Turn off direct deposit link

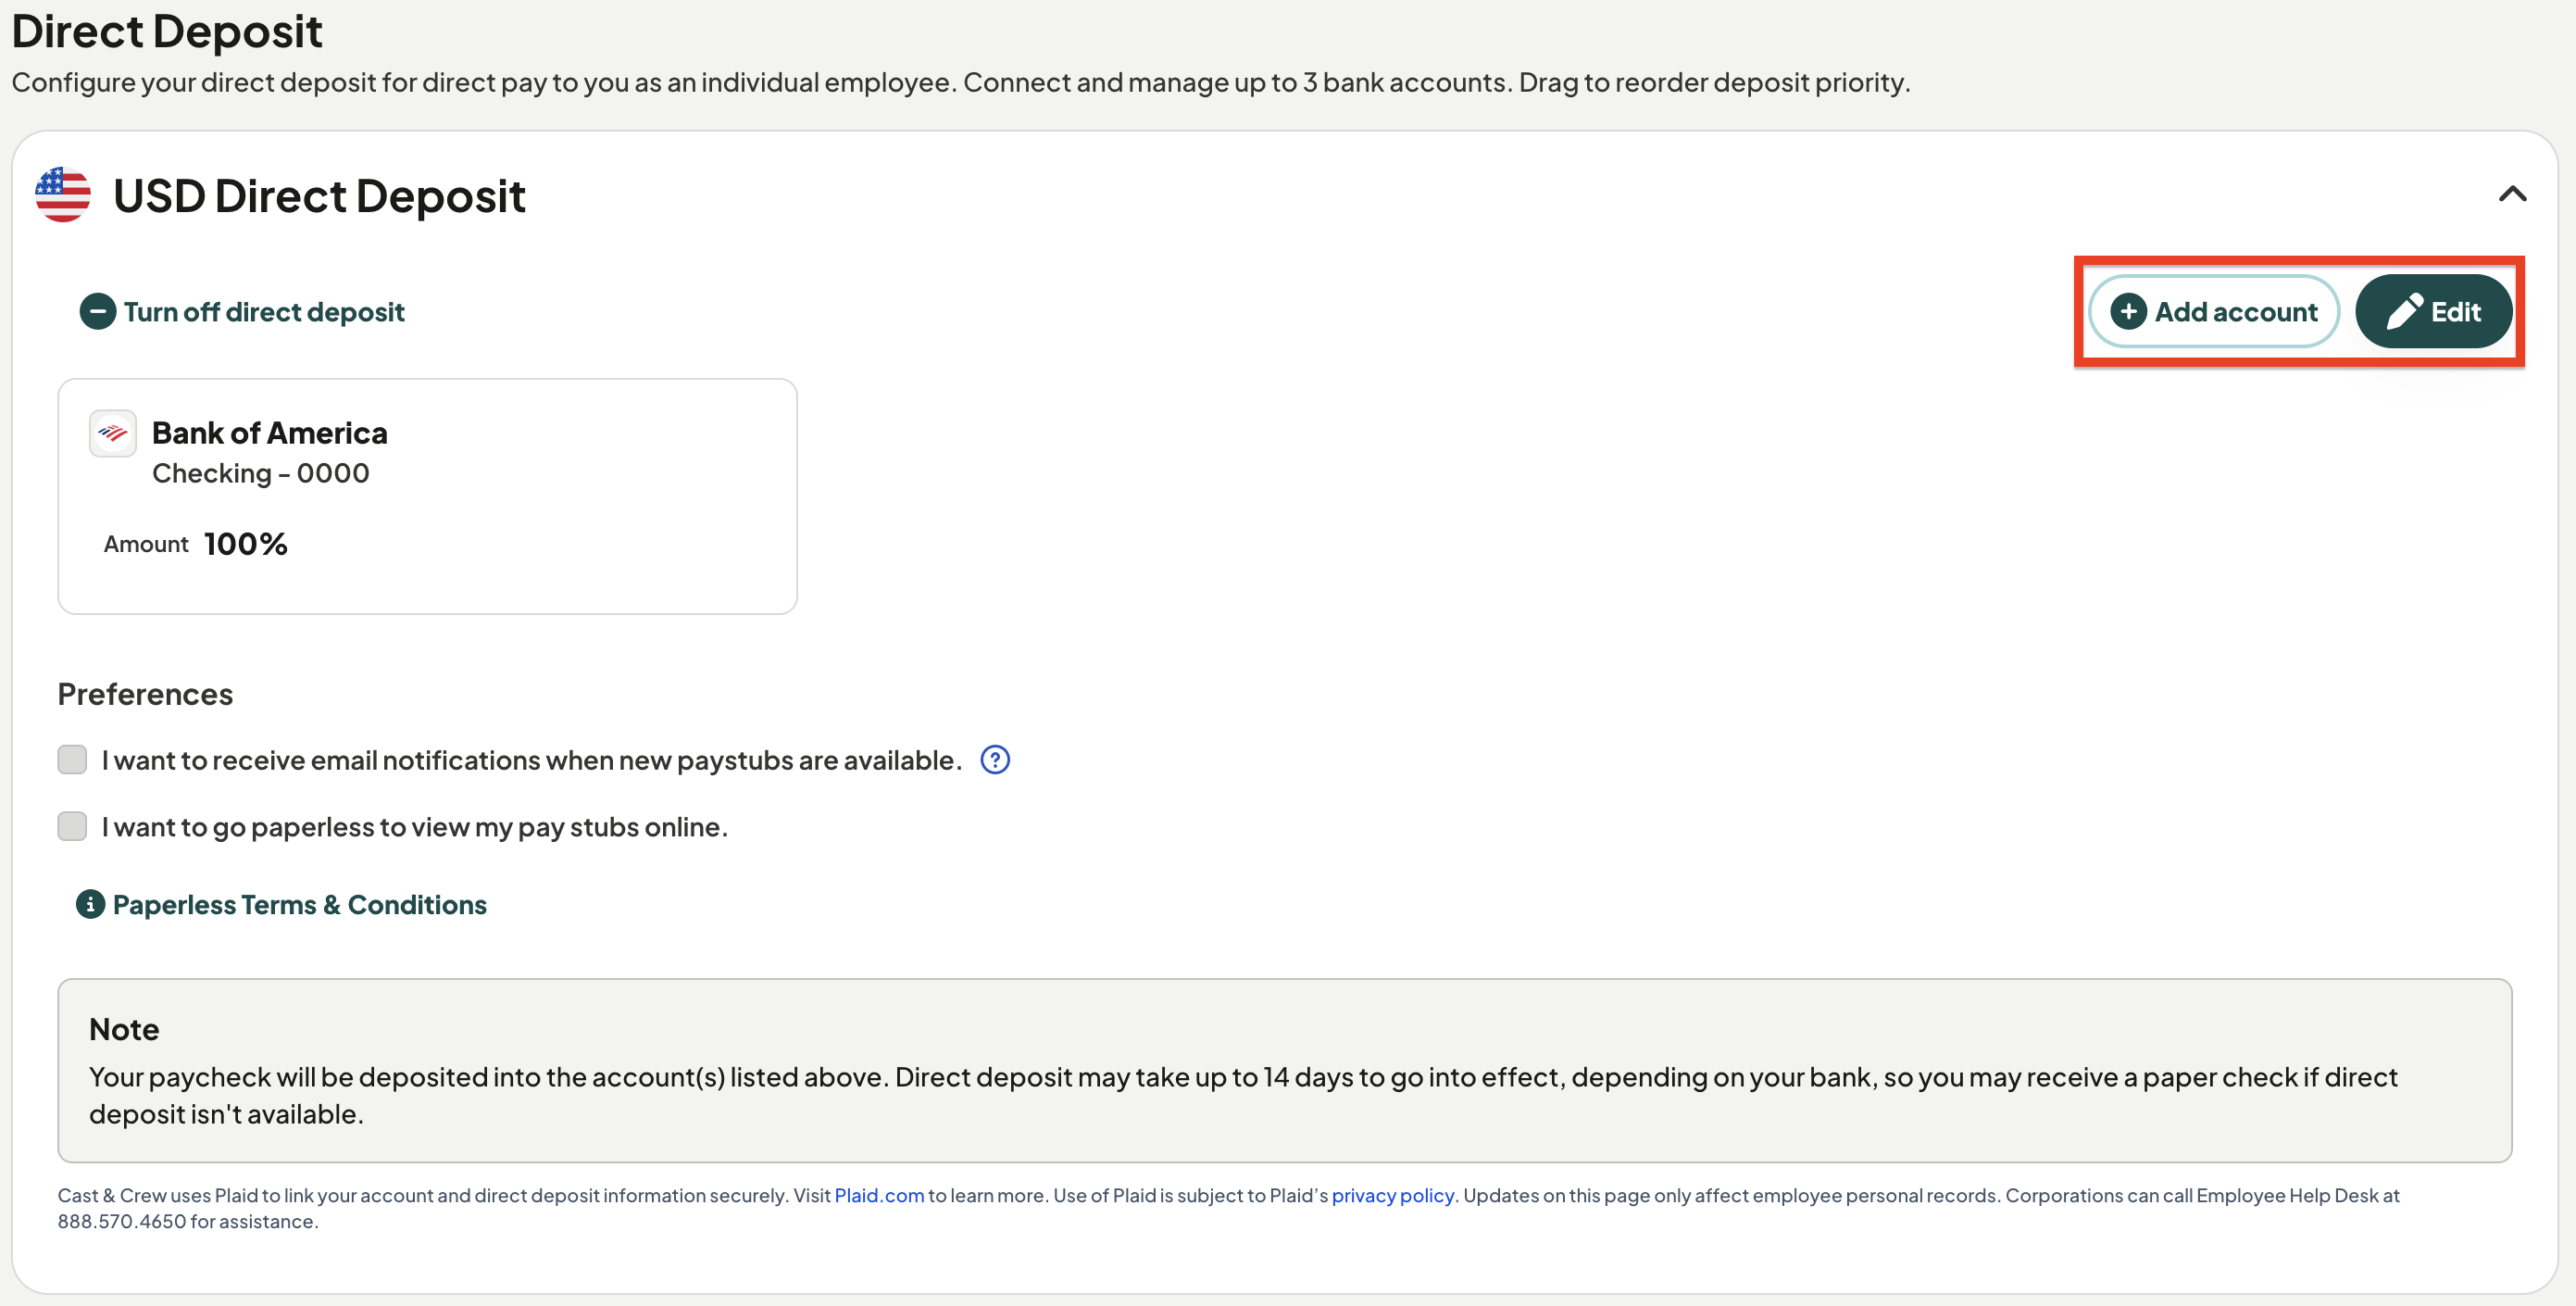click(x=264, y=312)
